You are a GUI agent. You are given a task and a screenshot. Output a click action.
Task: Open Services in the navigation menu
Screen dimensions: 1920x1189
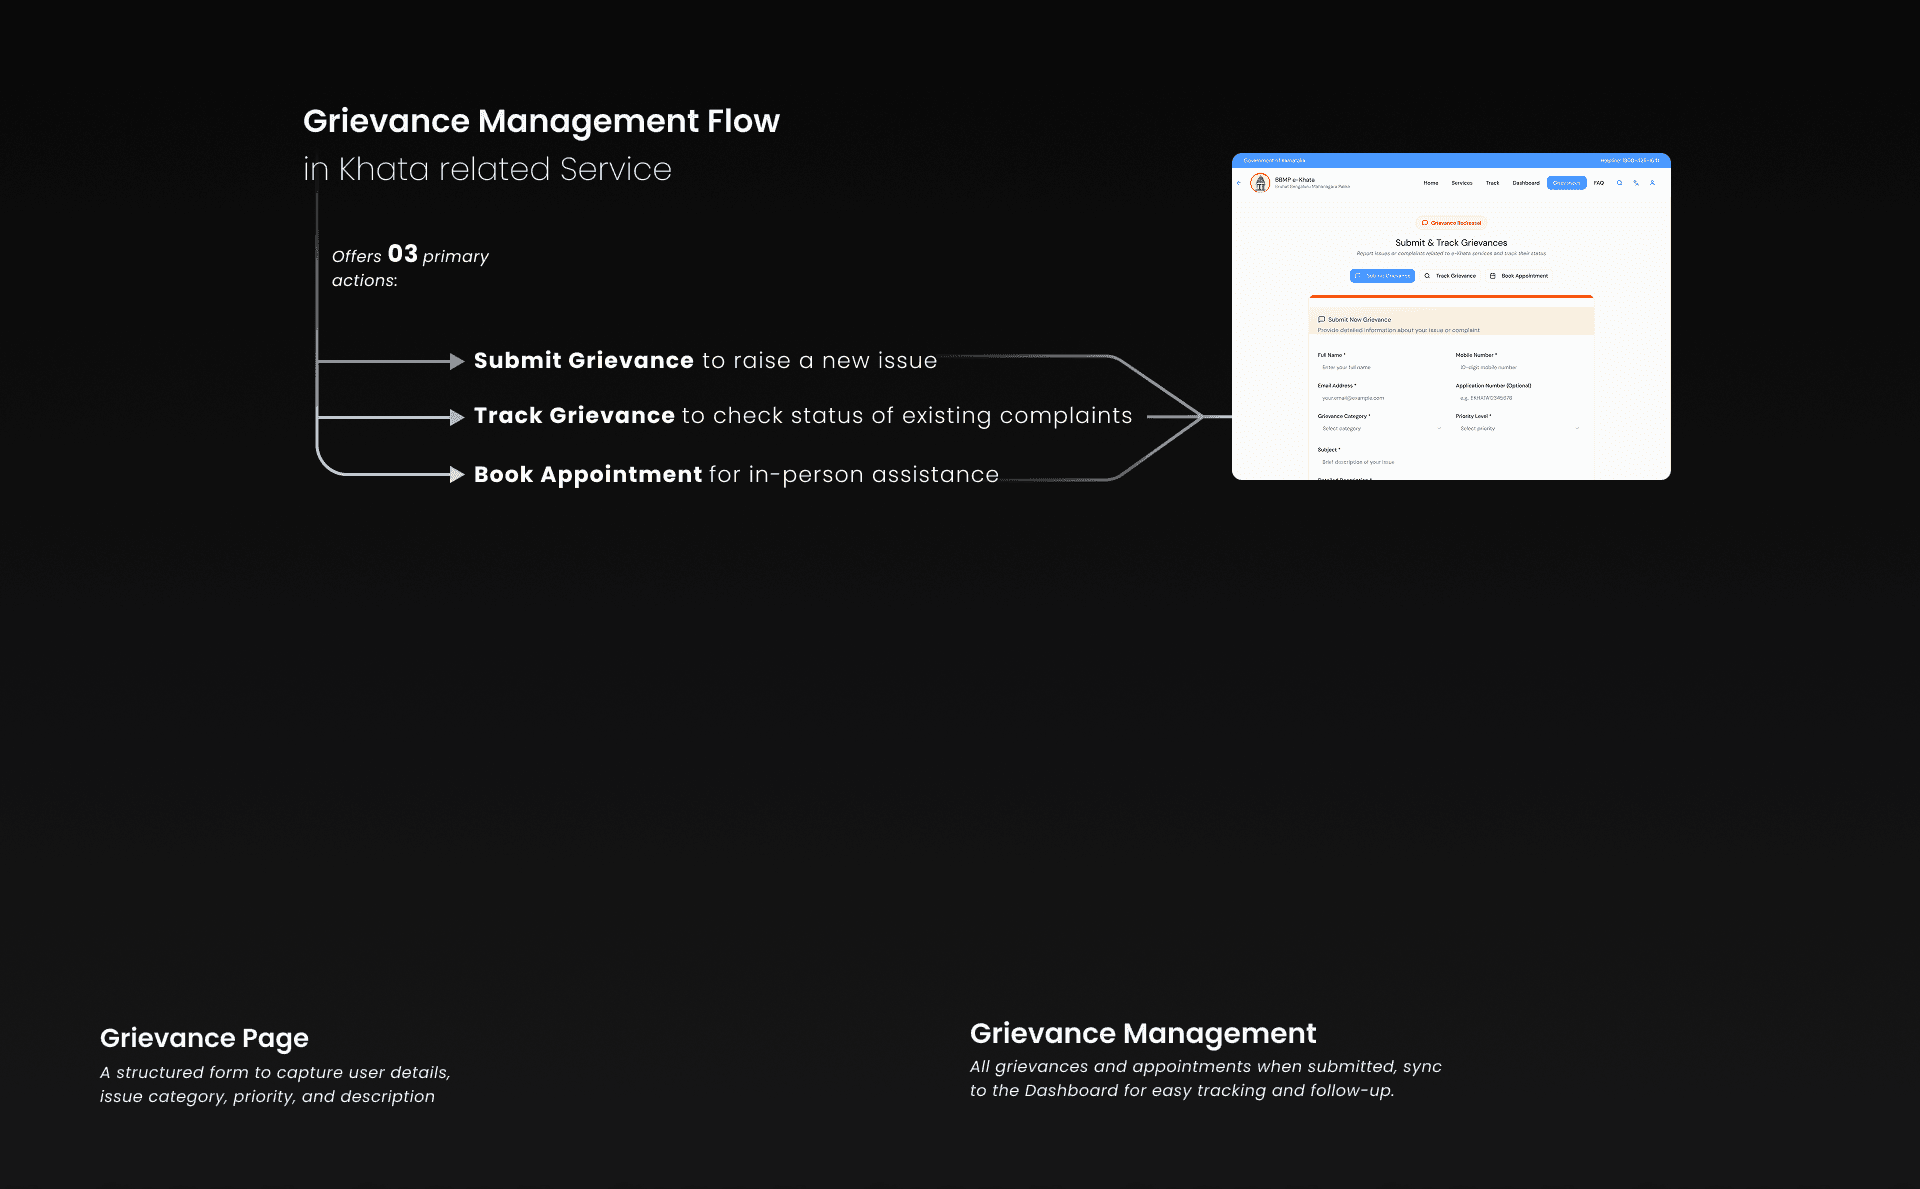click(1461, 183)
